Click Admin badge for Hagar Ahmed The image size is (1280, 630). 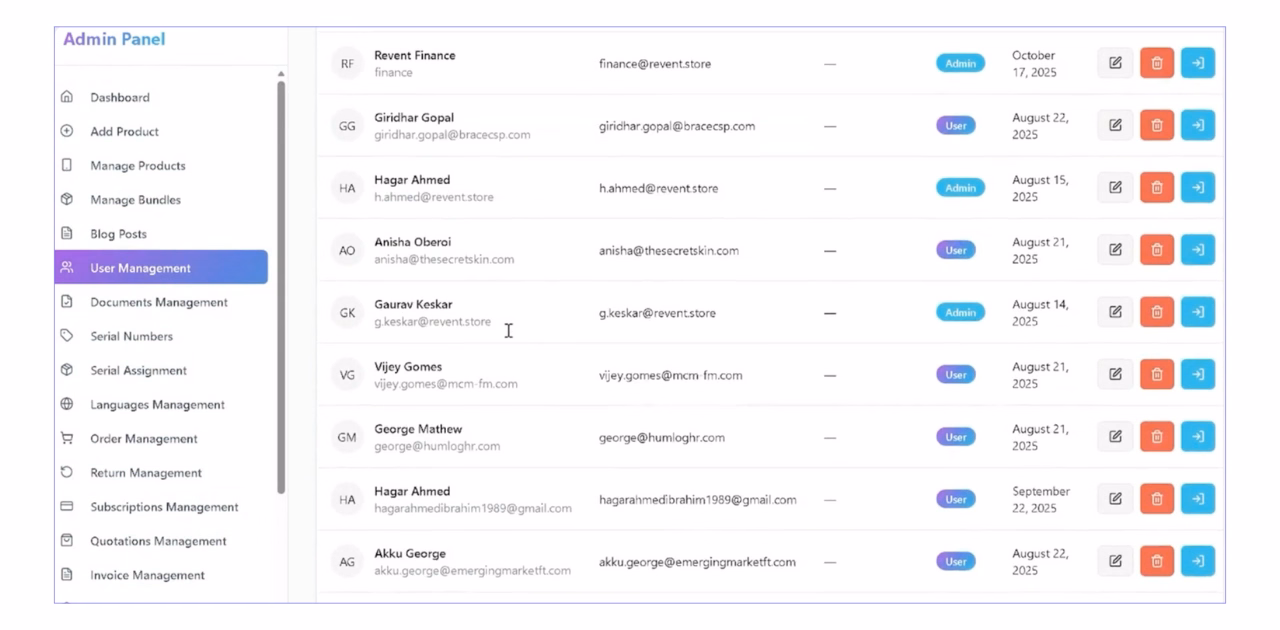point(960,188)
